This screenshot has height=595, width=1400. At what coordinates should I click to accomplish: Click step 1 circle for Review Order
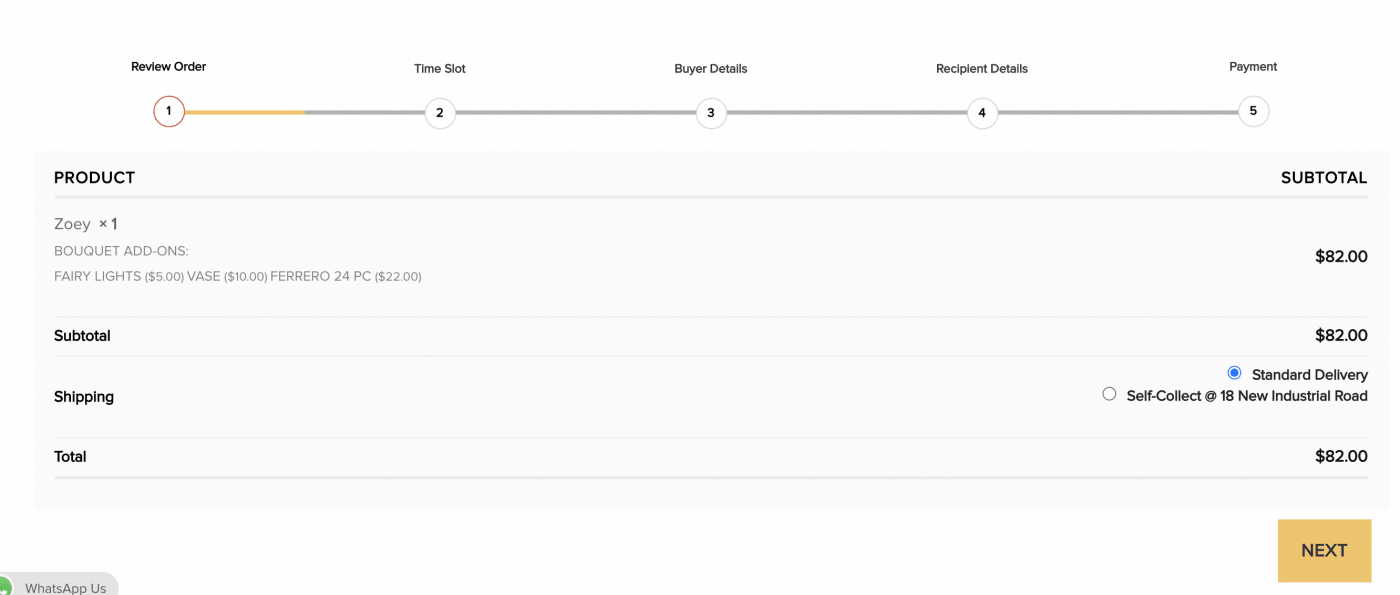point(169,111)
